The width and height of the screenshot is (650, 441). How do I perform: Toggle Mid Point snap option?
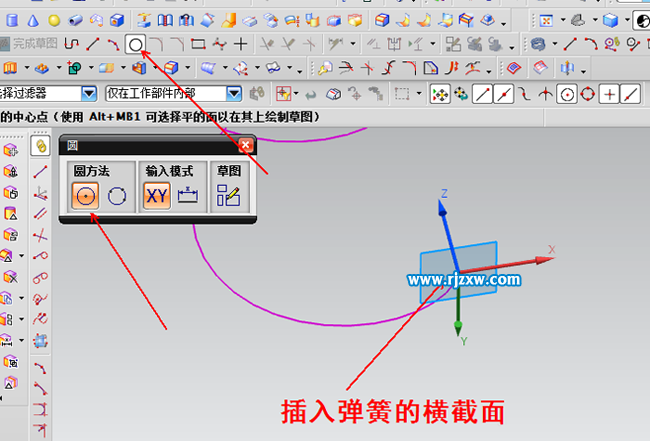tap(504, 94)
